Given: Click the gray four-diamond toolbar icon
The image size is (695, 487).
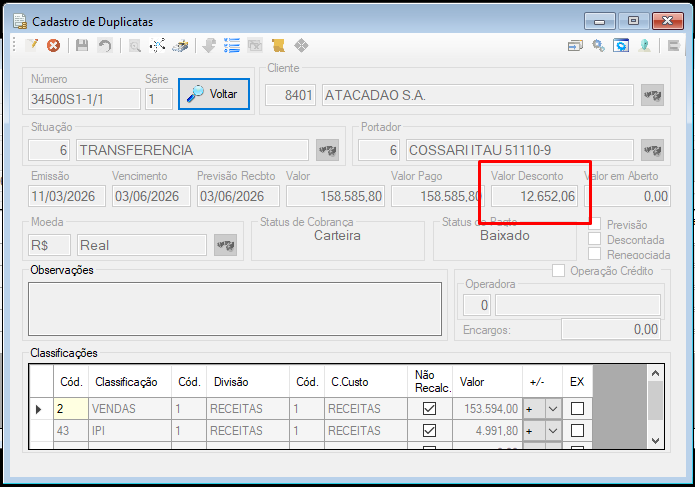Looking at the screenshot, I should [x=301, y=45].
